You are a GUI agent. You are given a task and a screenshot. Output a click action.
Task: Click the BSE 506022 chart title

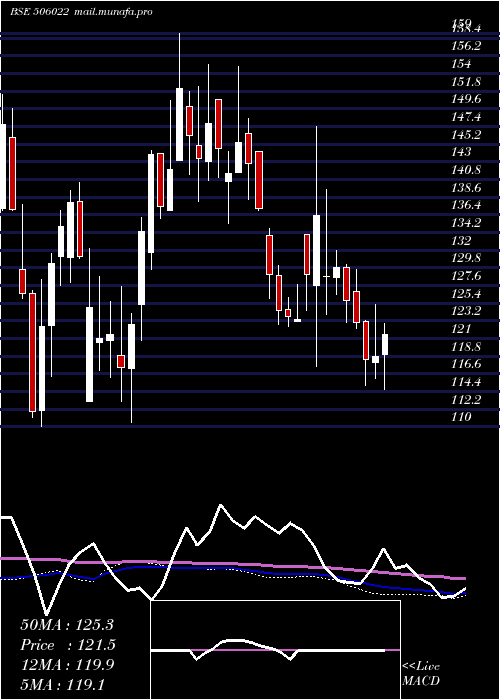pyautogui.click(x=39, y=12)
